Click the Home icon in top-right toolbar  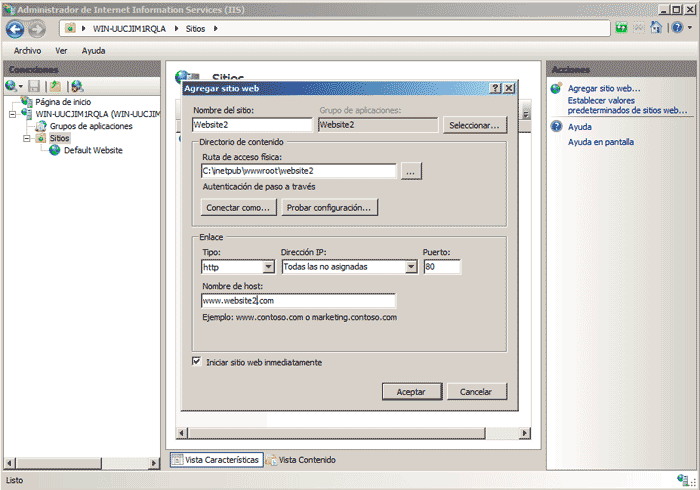(x=657, y=29)
